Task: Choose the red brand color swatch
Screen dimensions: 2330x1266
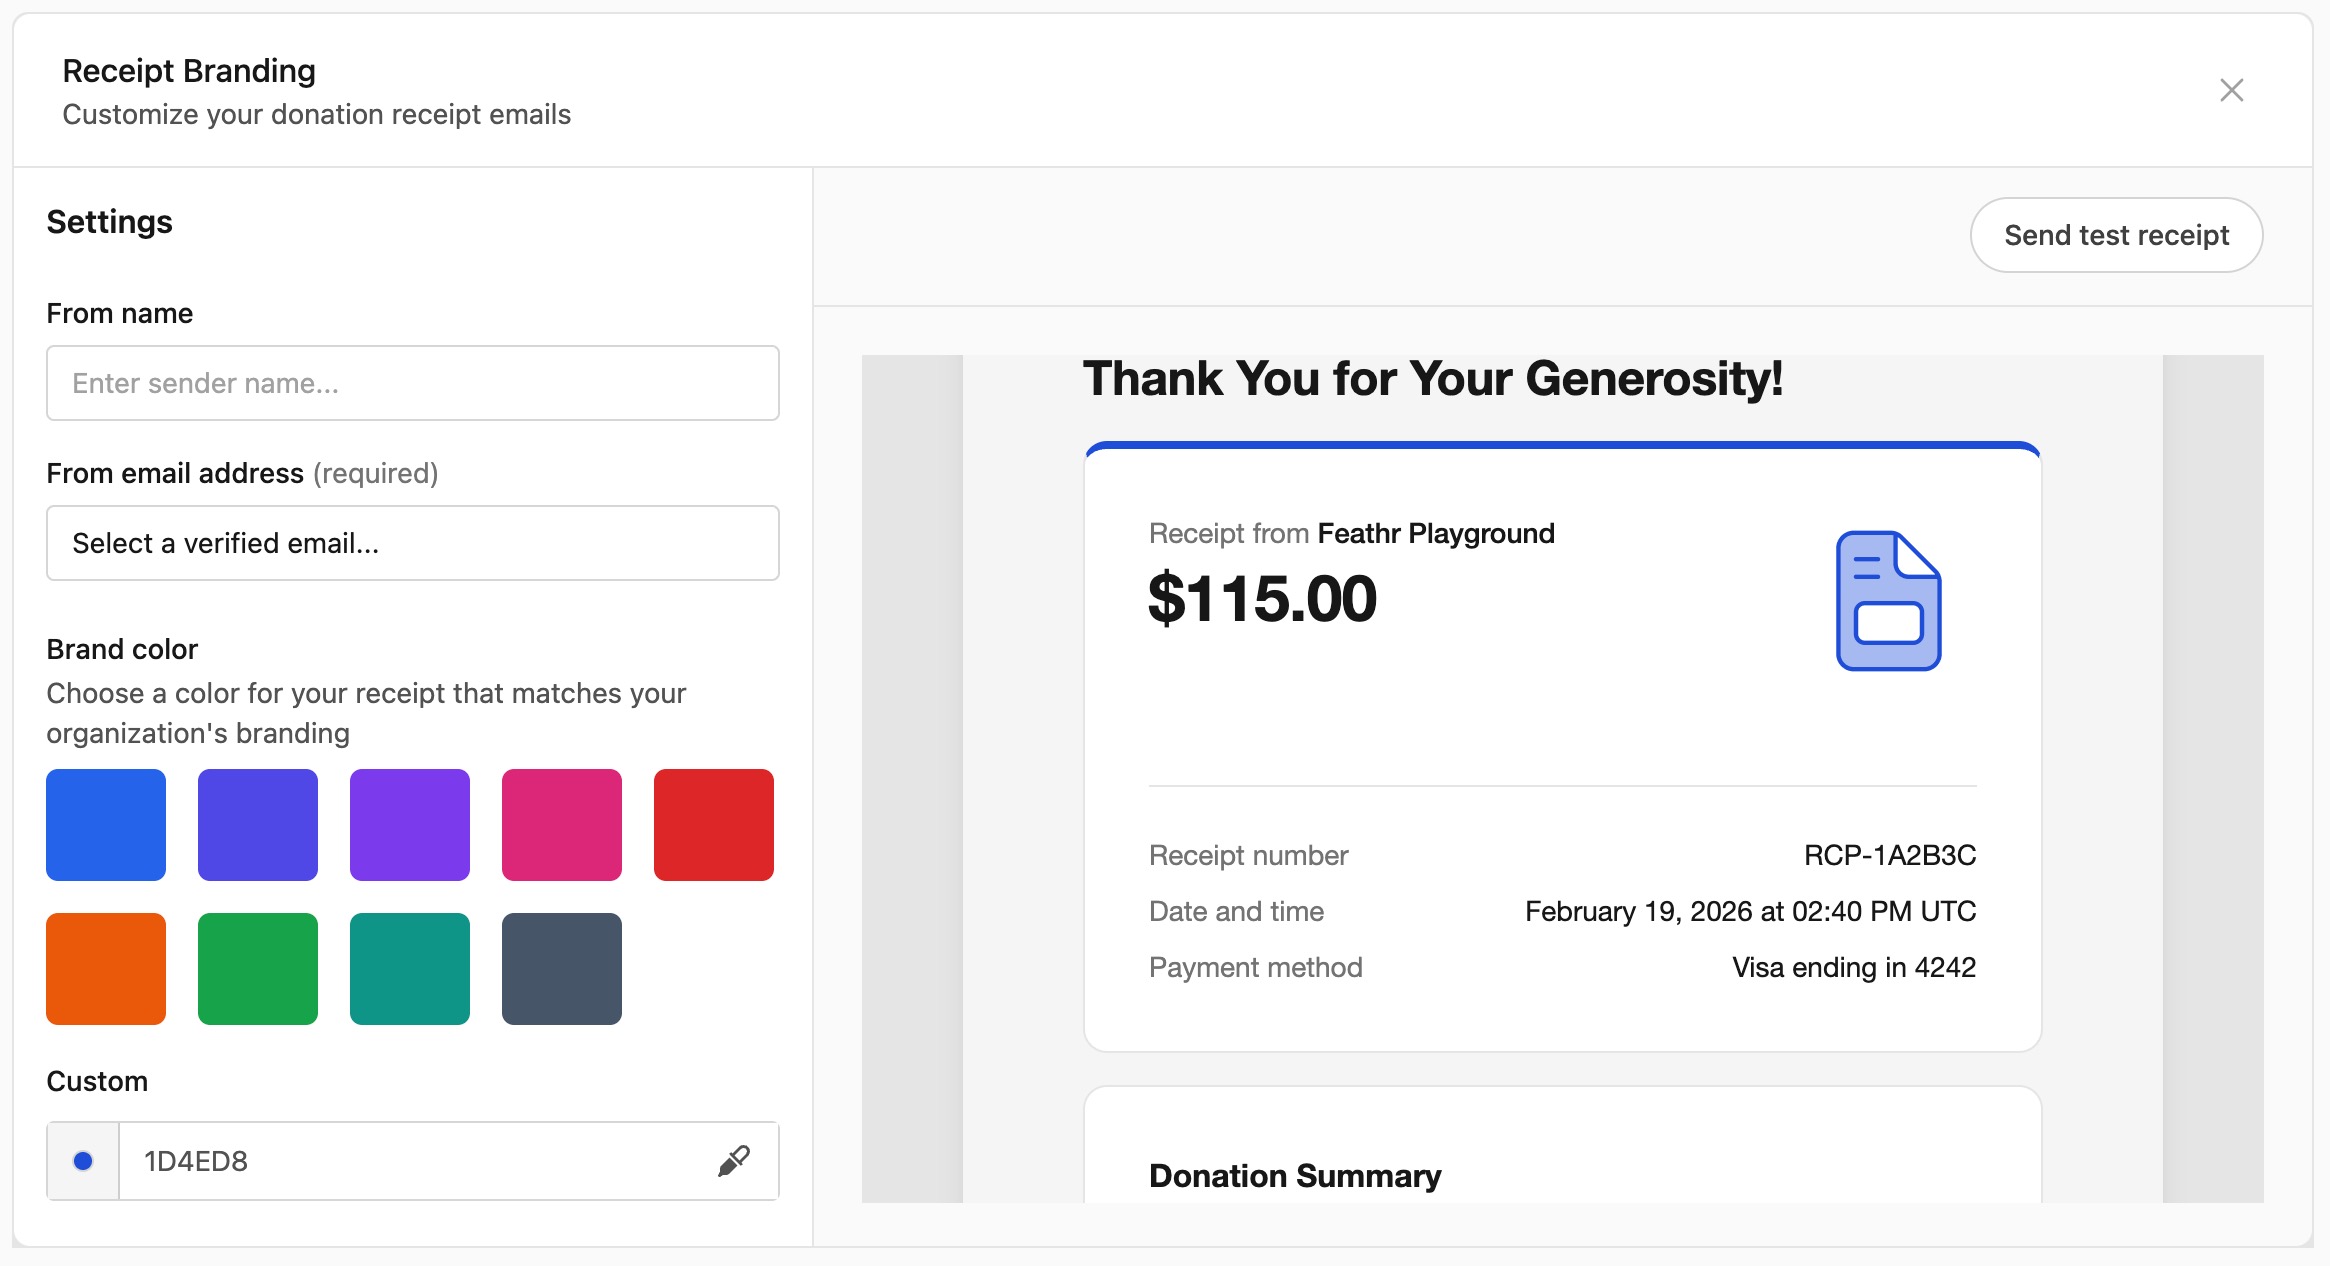Action: tap(714, 825)
